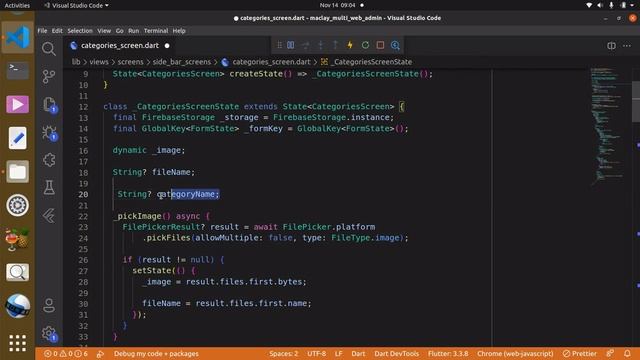Open the Source Control view
The width and height of the screenshot is (640, 360).
[x=49, y=76]
